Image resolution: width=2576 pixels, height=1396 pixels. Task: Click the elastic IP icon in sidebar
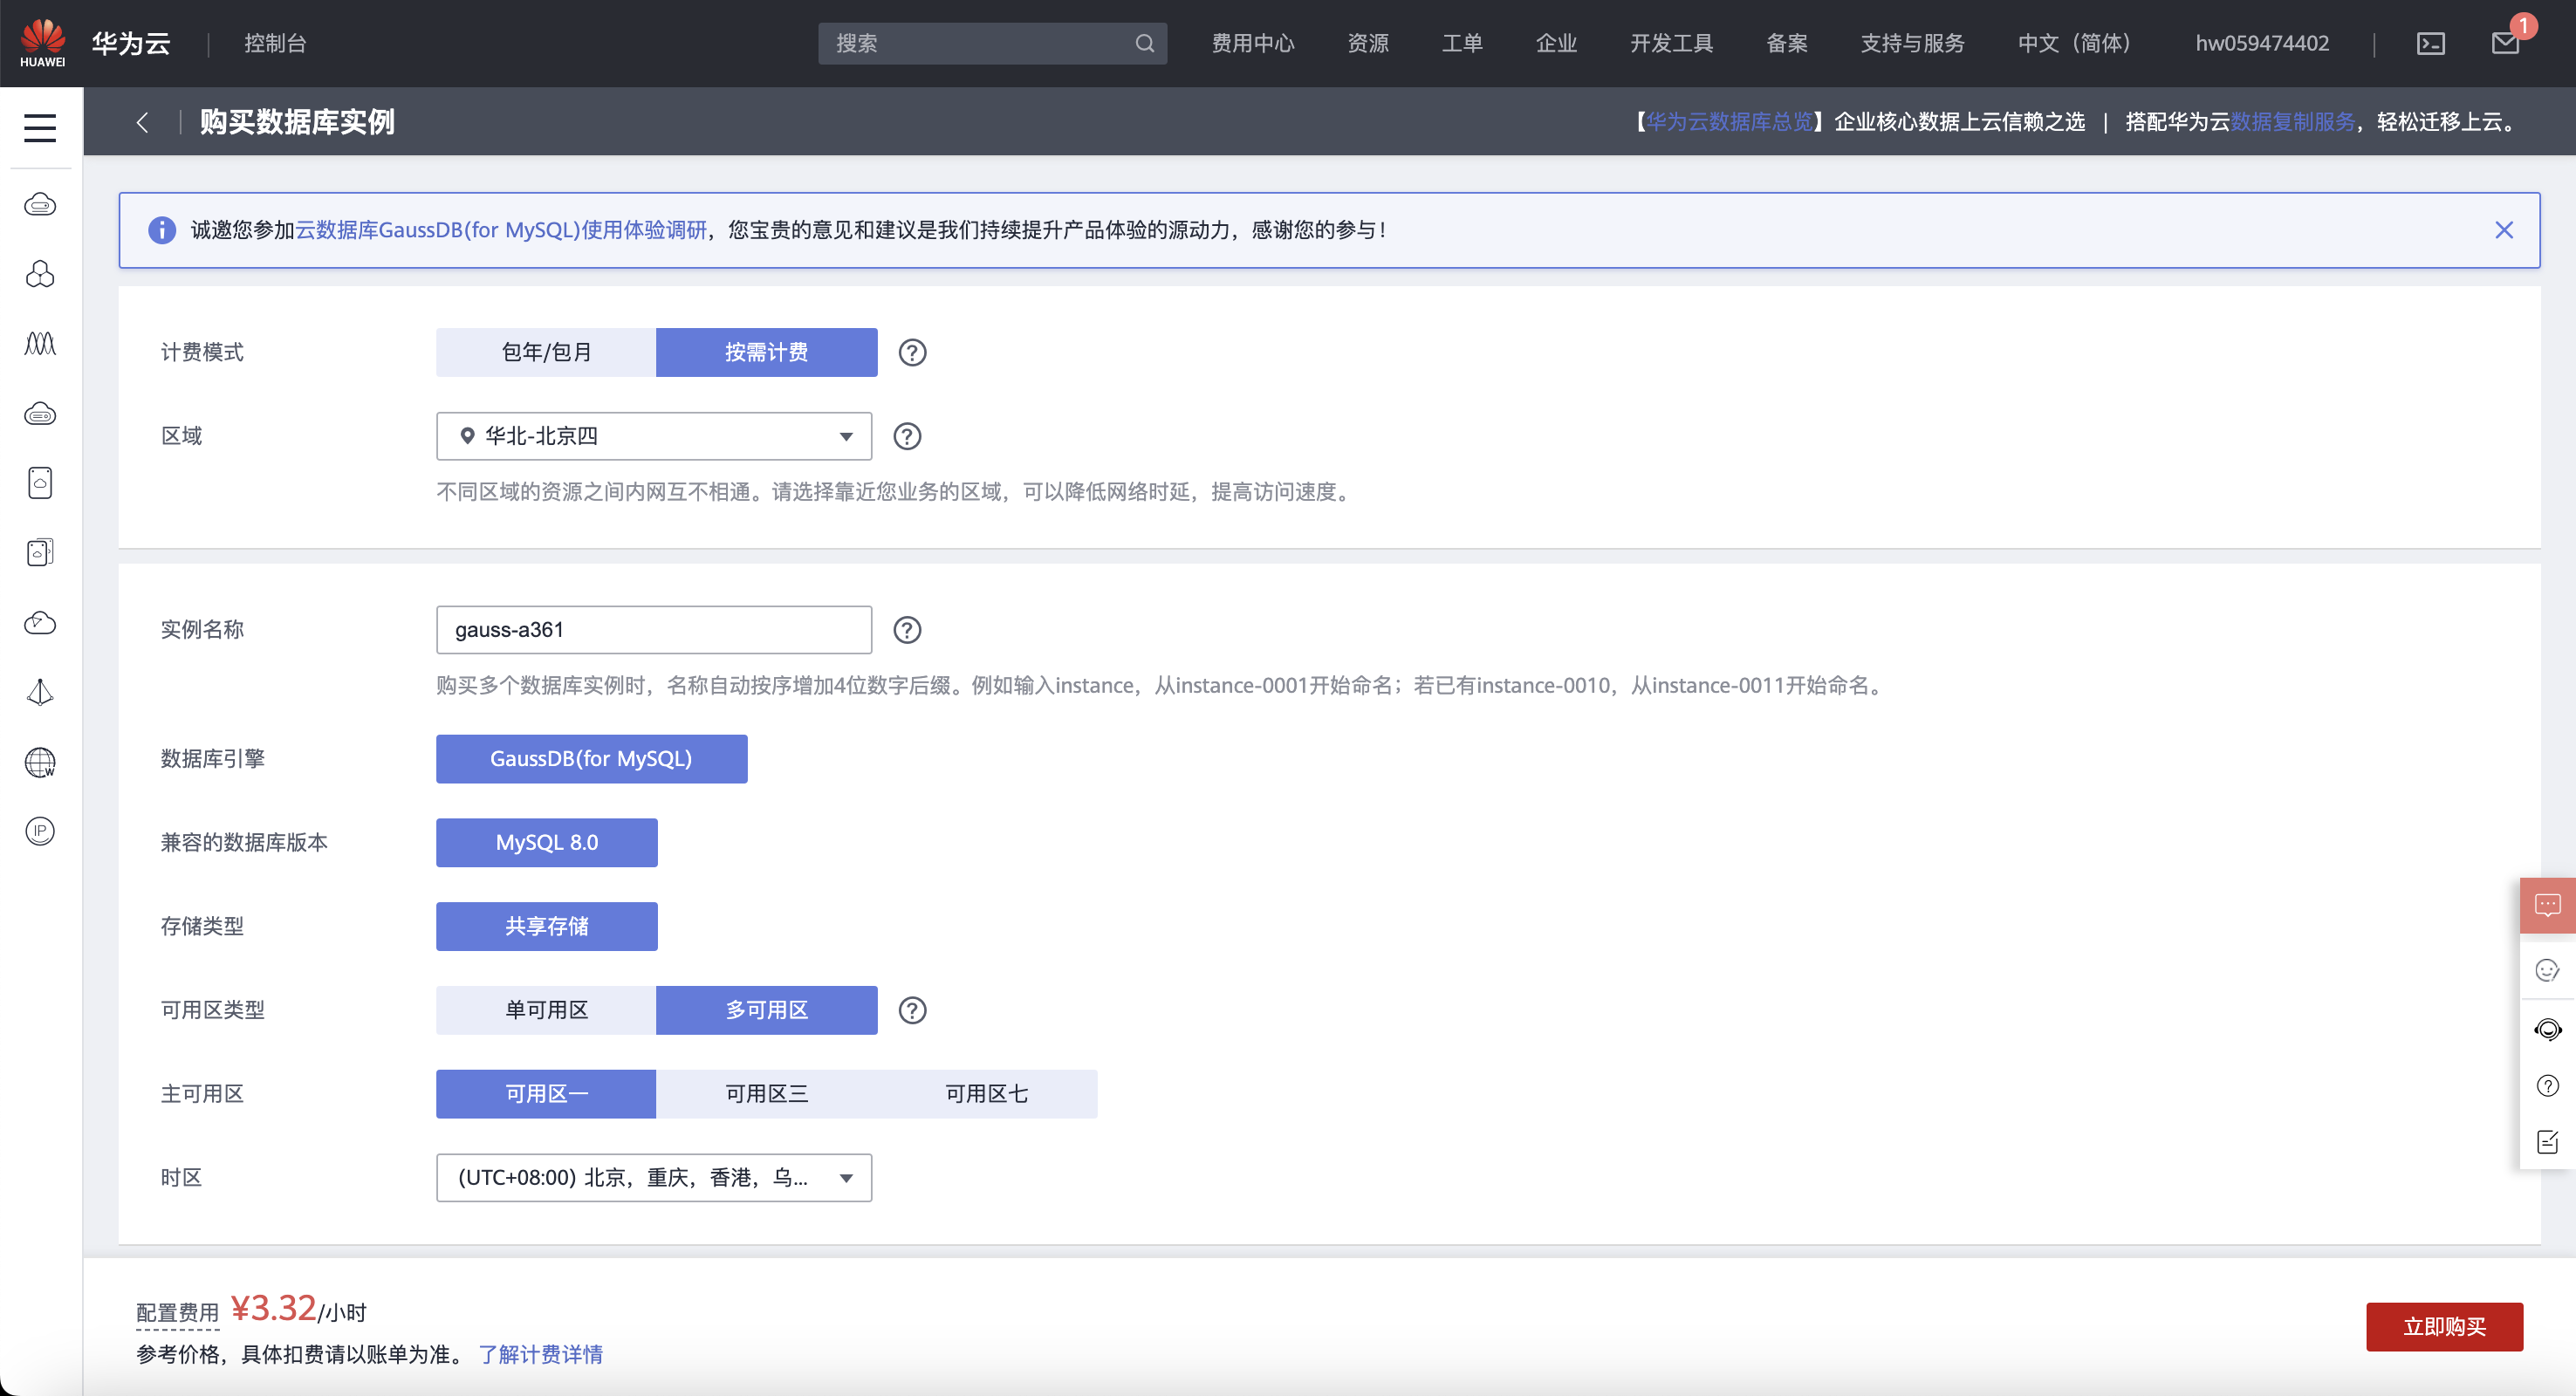pyautogui.click(x=40, y=831)
